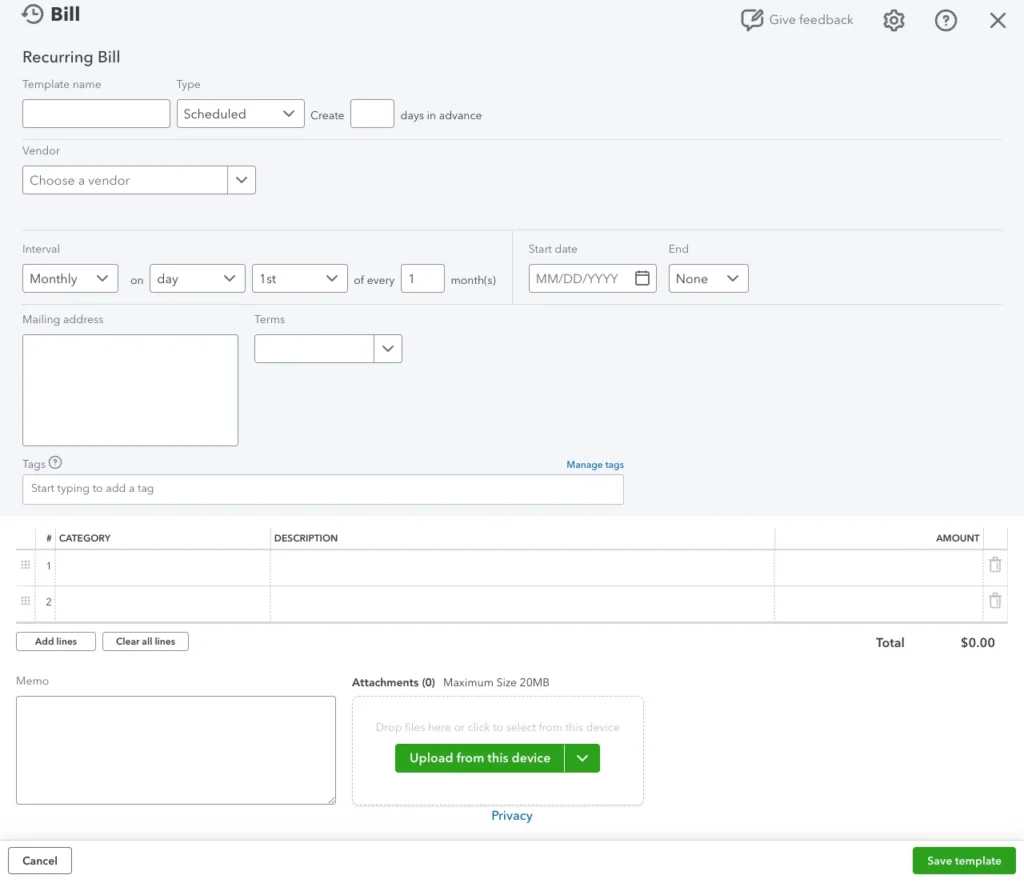Viewport: 1024px width, 891px height.
Task: Open the settings gear icon
Action: (x=893, y=21)
